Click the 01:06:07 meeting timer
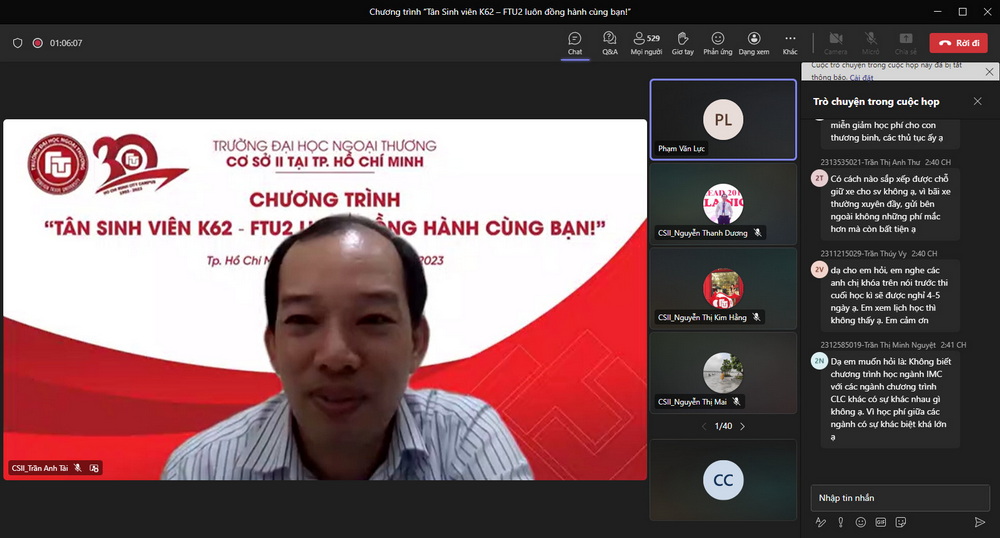Image resolution: width=1000 pixels, height=538 pixels. click(x=66, y=43)
